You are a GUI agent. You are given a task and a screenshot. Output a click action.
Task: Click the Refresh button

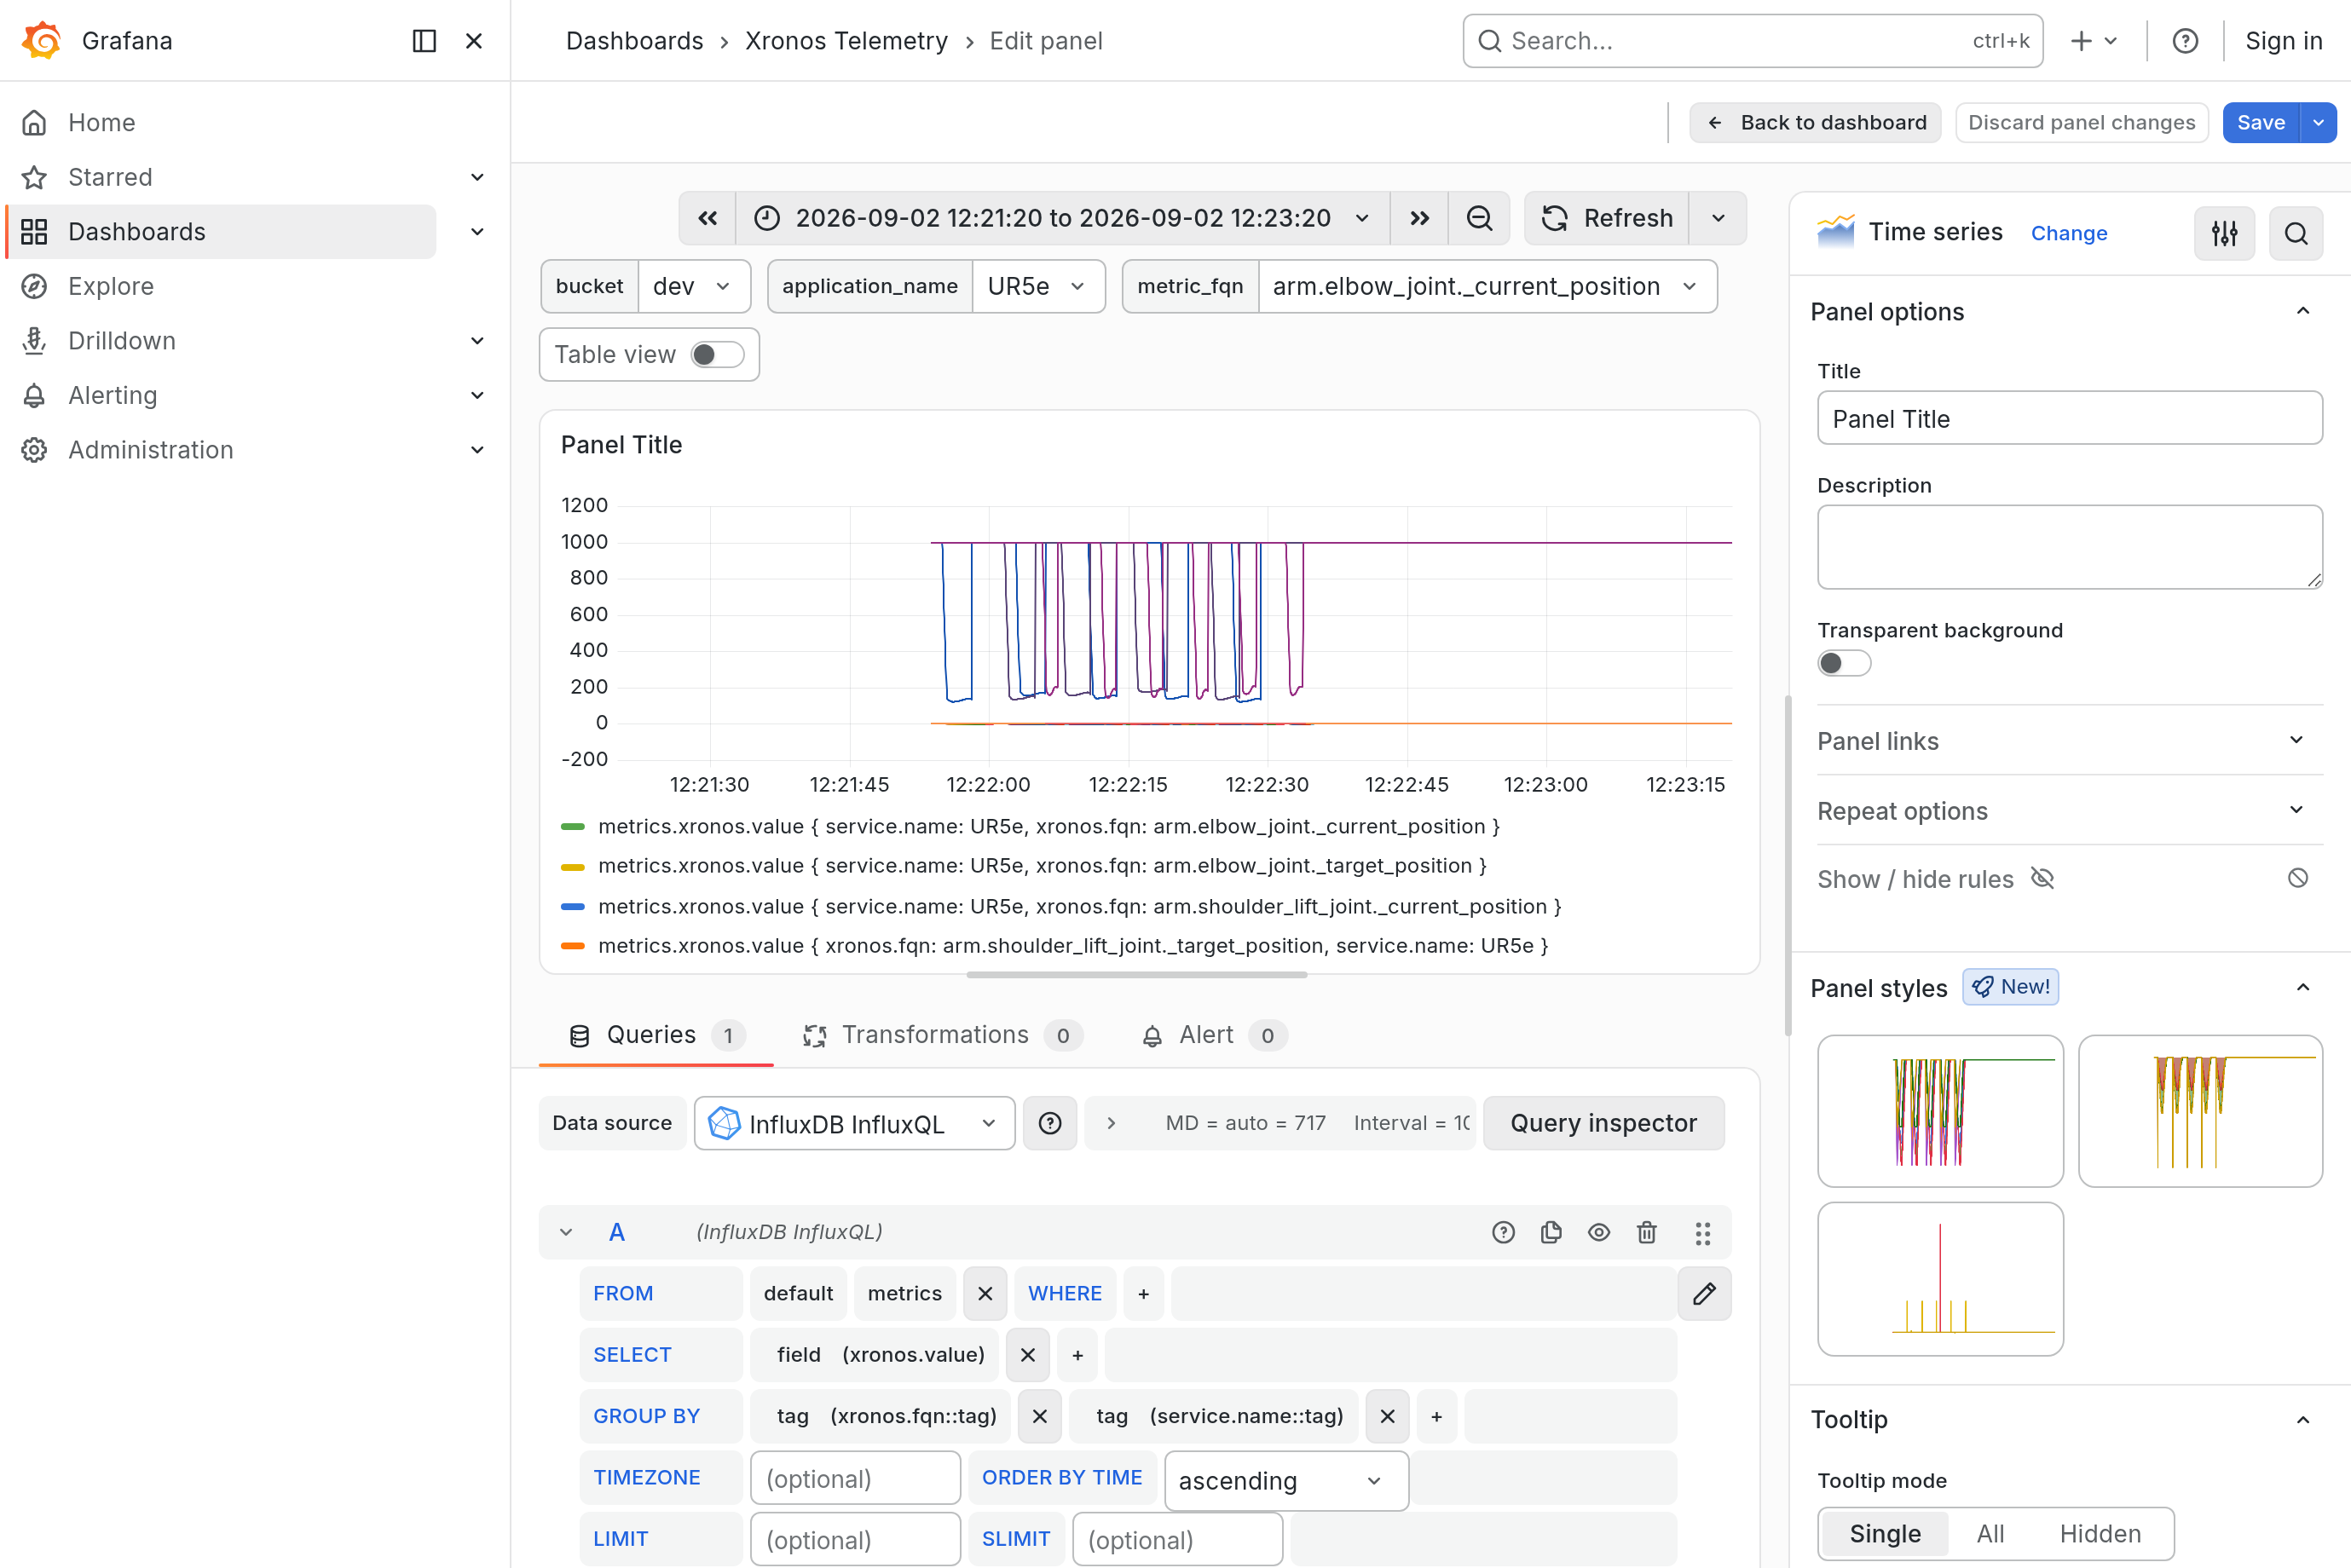point(1607,218)
